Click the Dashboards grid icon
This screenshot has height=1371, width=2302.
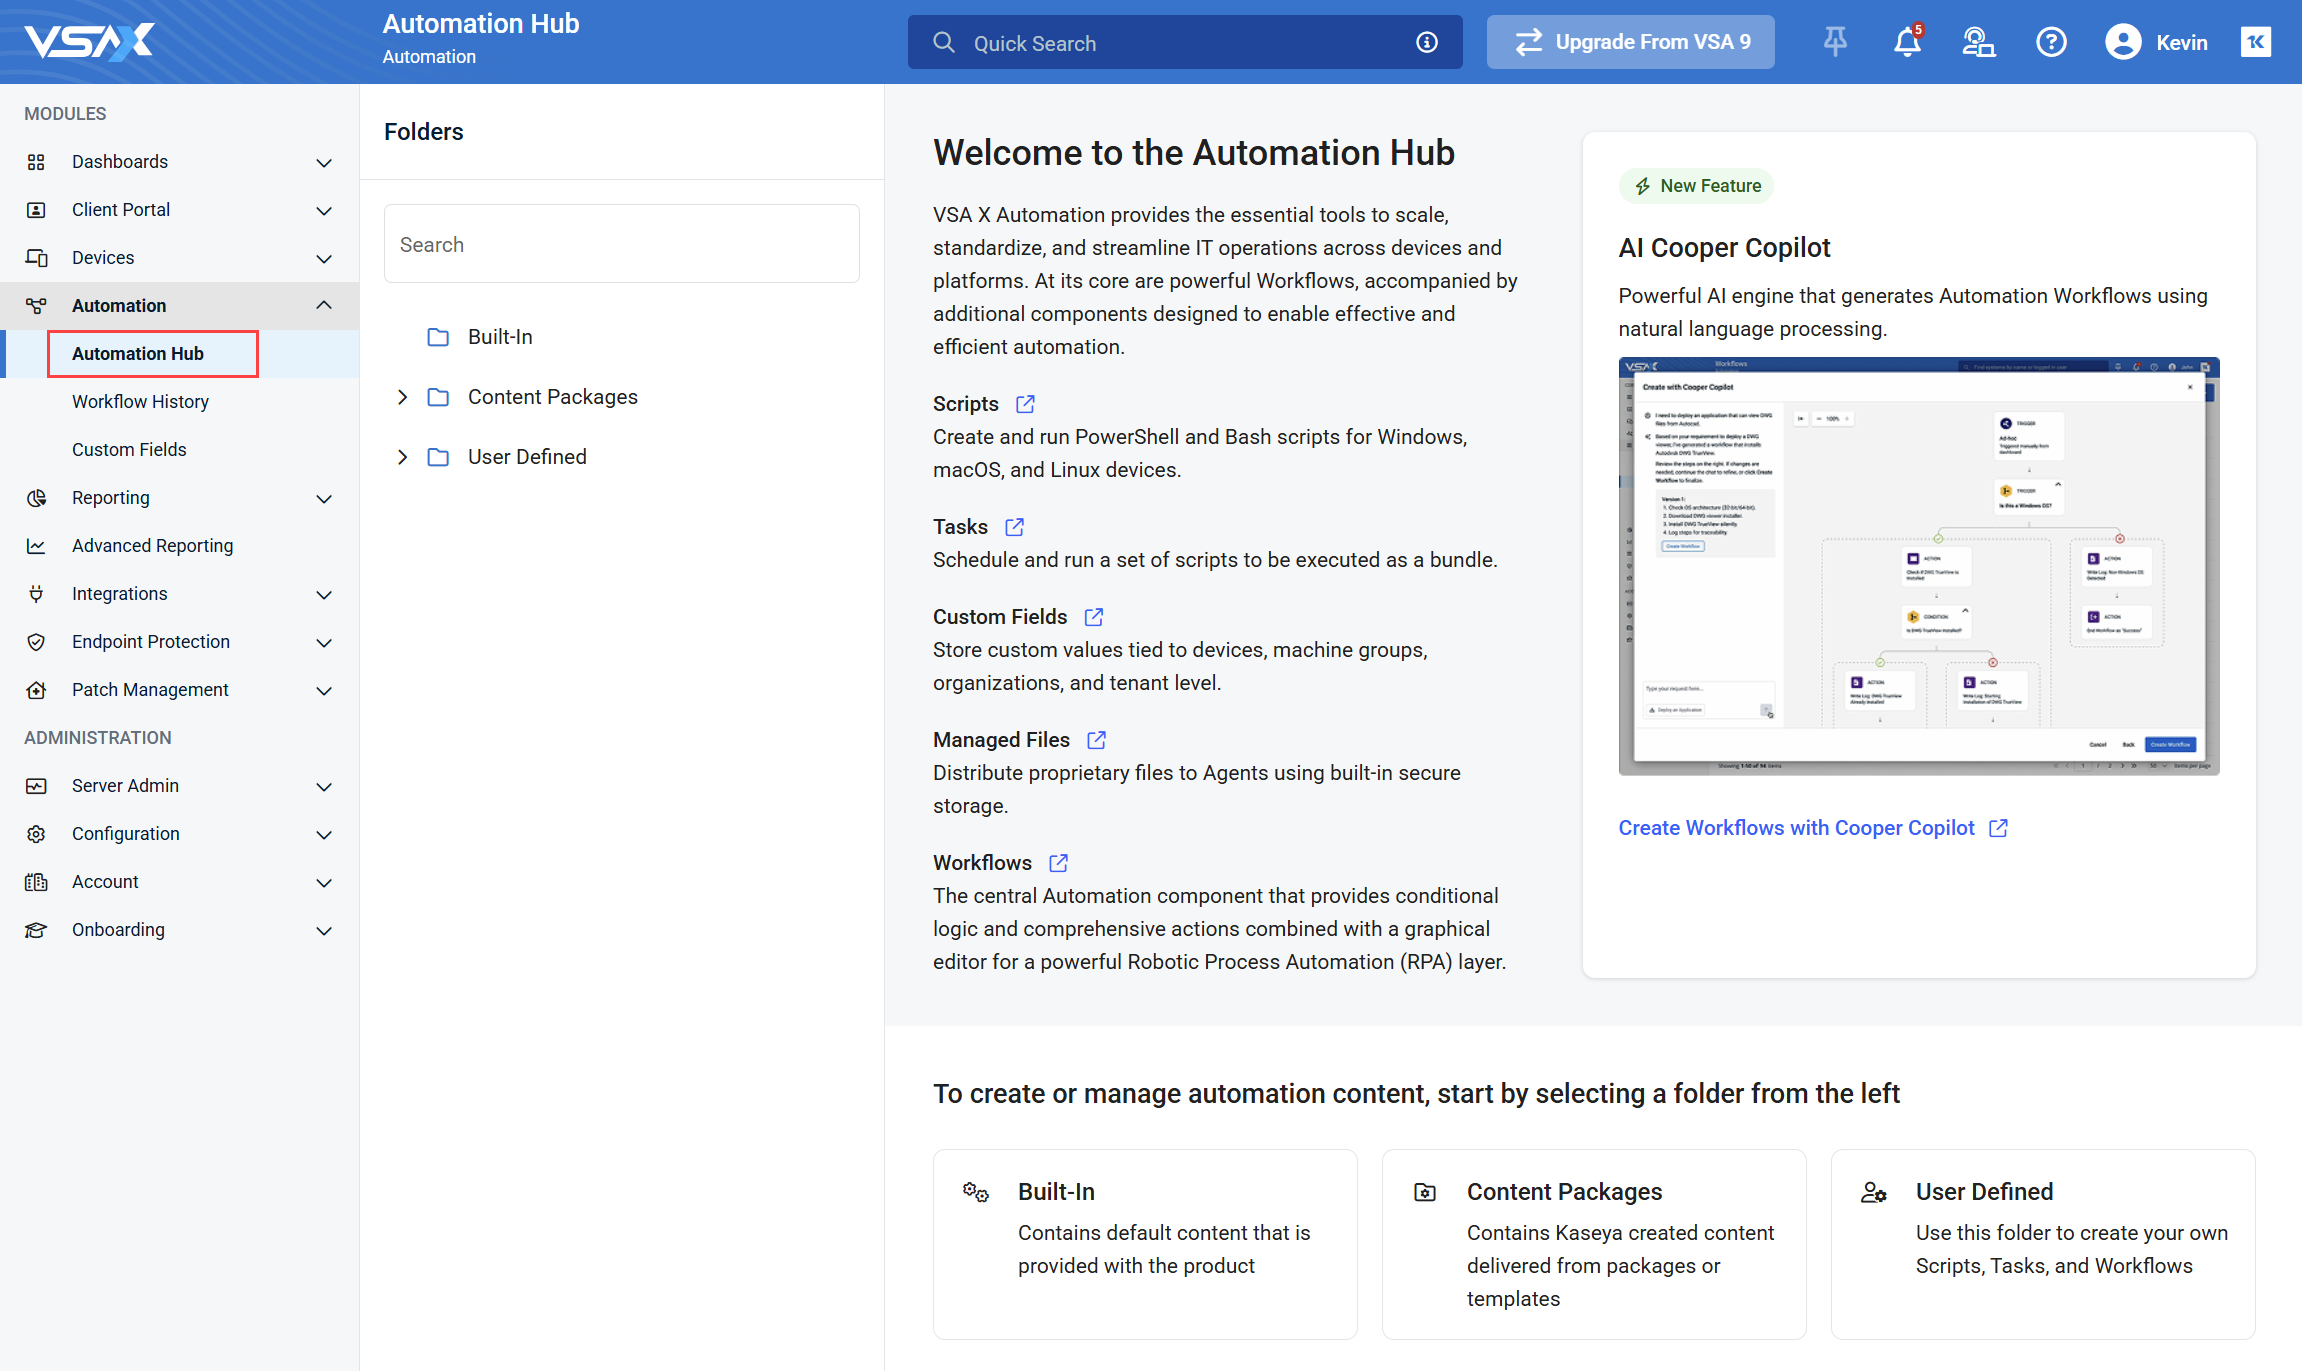click(36, 162)
